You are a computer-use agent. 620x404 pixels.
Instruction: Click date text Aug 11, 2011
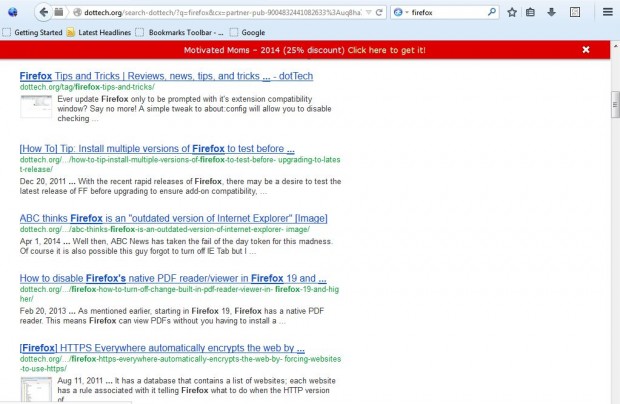click(x=80, y=381)
